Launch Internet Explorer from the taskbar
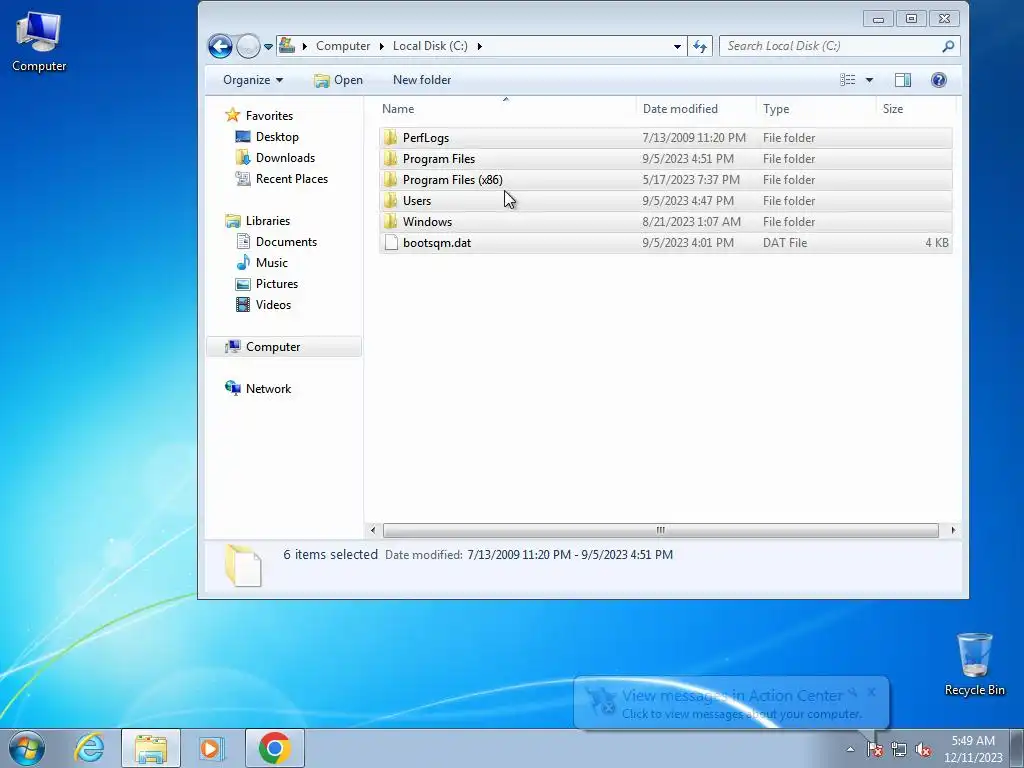Viewport: 1024px width, 768px height. 90,748
